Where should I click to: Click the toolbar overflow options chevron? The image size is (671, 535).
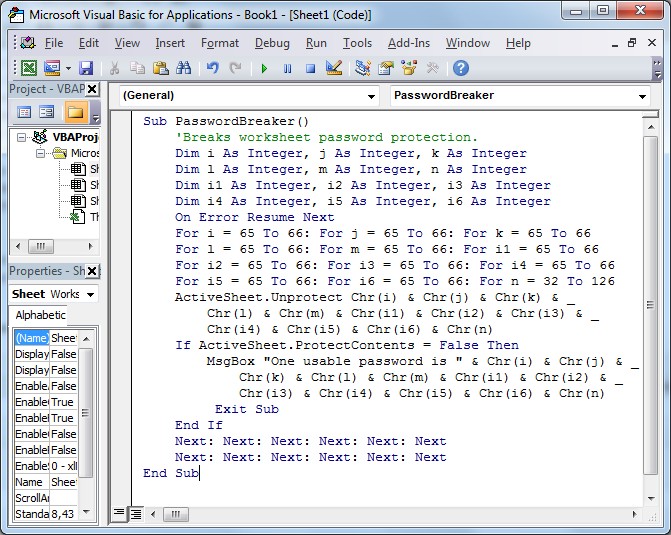(657, 69)
